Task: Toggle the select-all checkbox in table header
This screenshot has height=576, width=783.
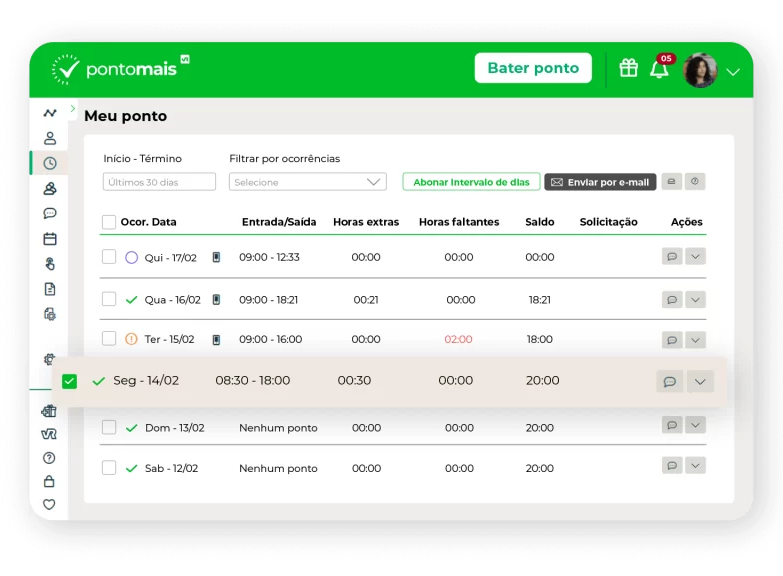Action: [109, 222]
